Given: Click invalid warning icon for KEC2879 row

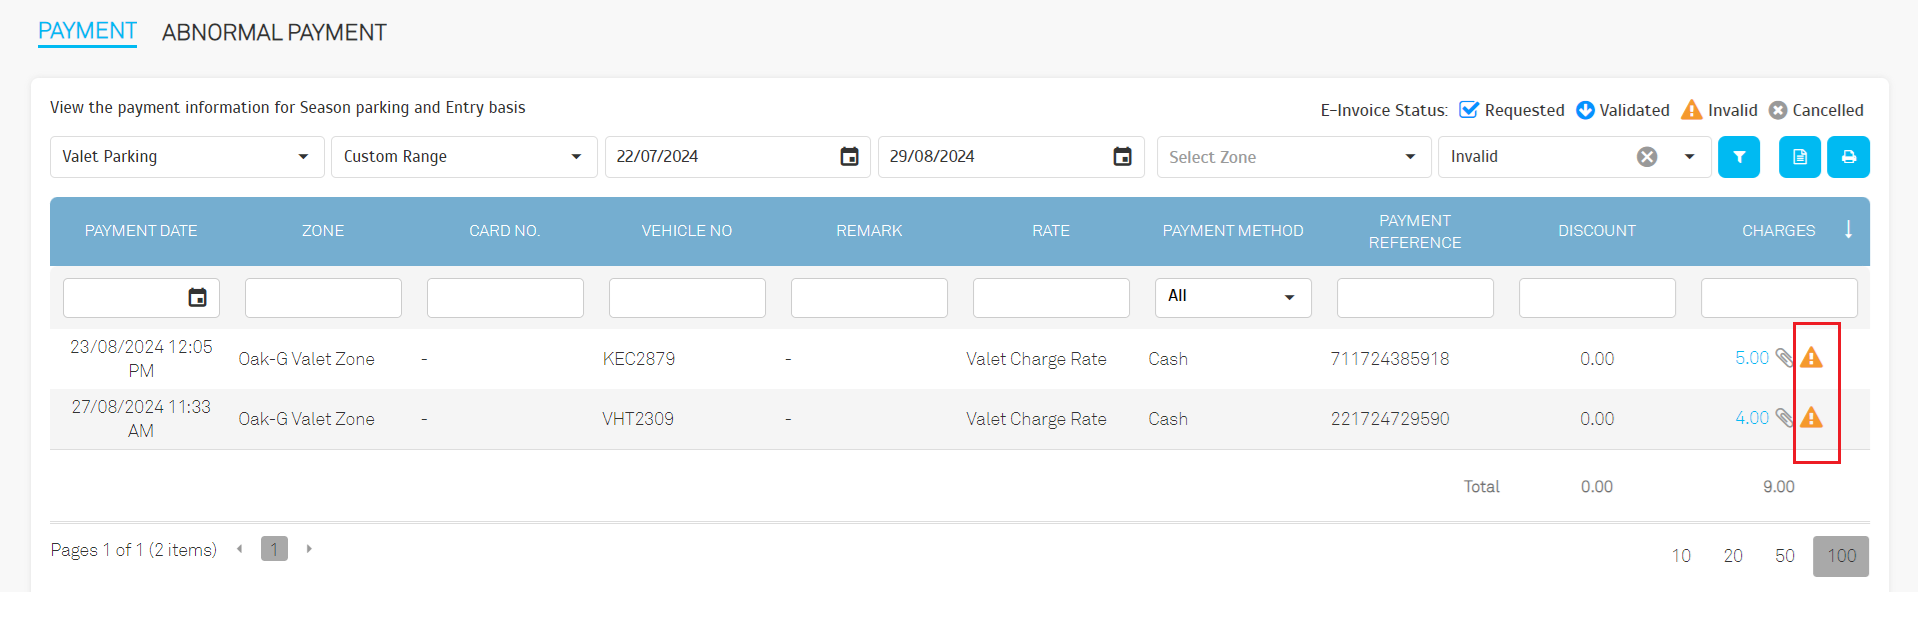Looking at the screenshot, I should pyautogui.click(x=1811, y=358).
